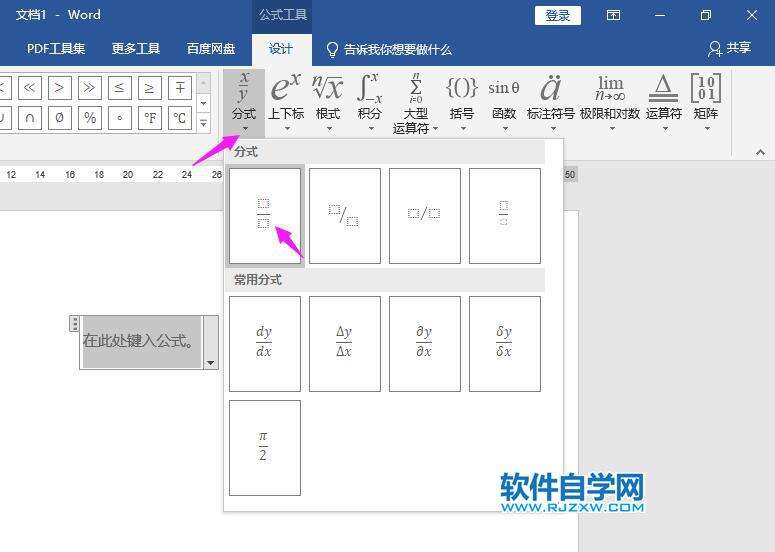Click the 共享 share button
The width and height of the screenshot is (775, 552).
730,48
